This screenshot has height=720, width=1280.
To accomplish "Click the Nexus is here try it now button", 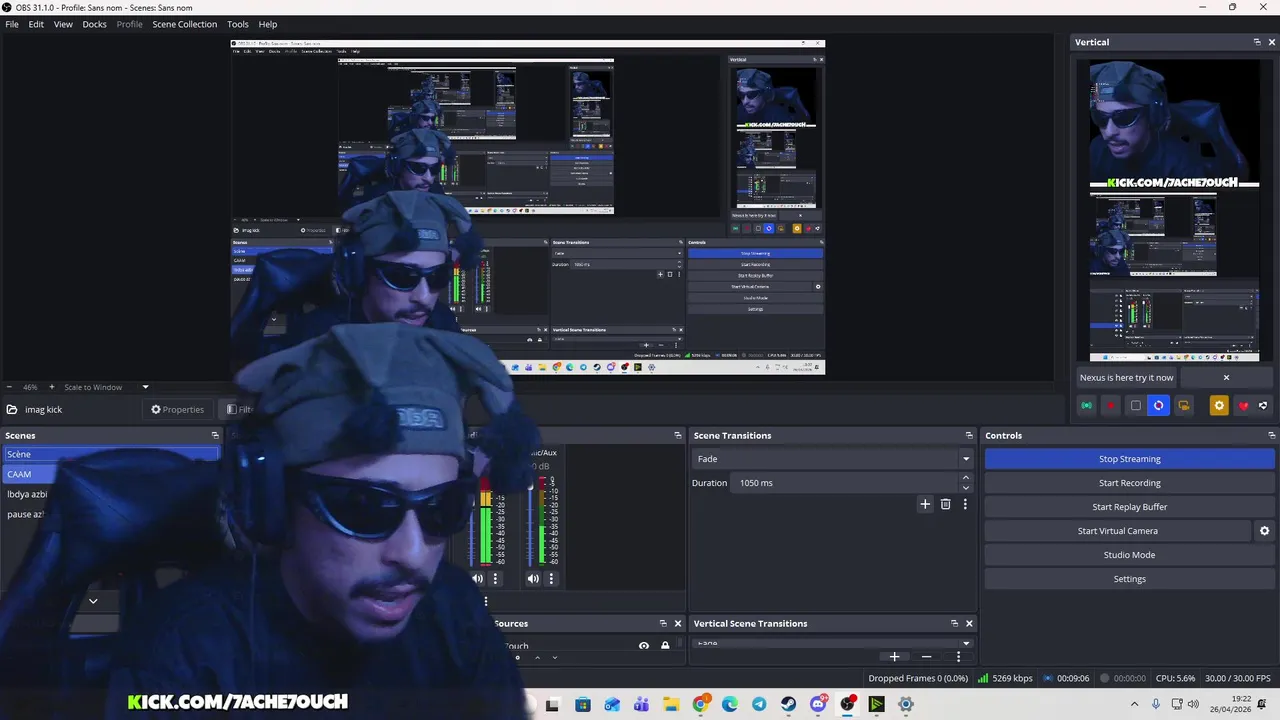I will 1126,377.
